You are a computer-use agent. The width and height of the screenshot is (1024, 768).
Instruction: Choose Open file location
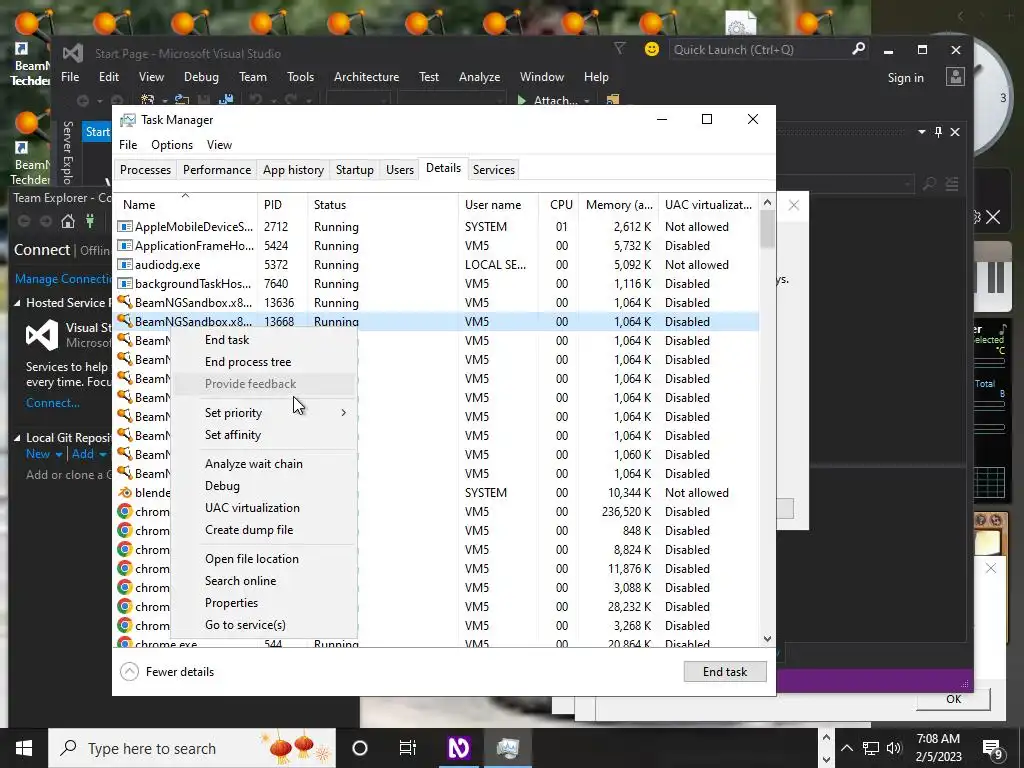click(251, 558)
